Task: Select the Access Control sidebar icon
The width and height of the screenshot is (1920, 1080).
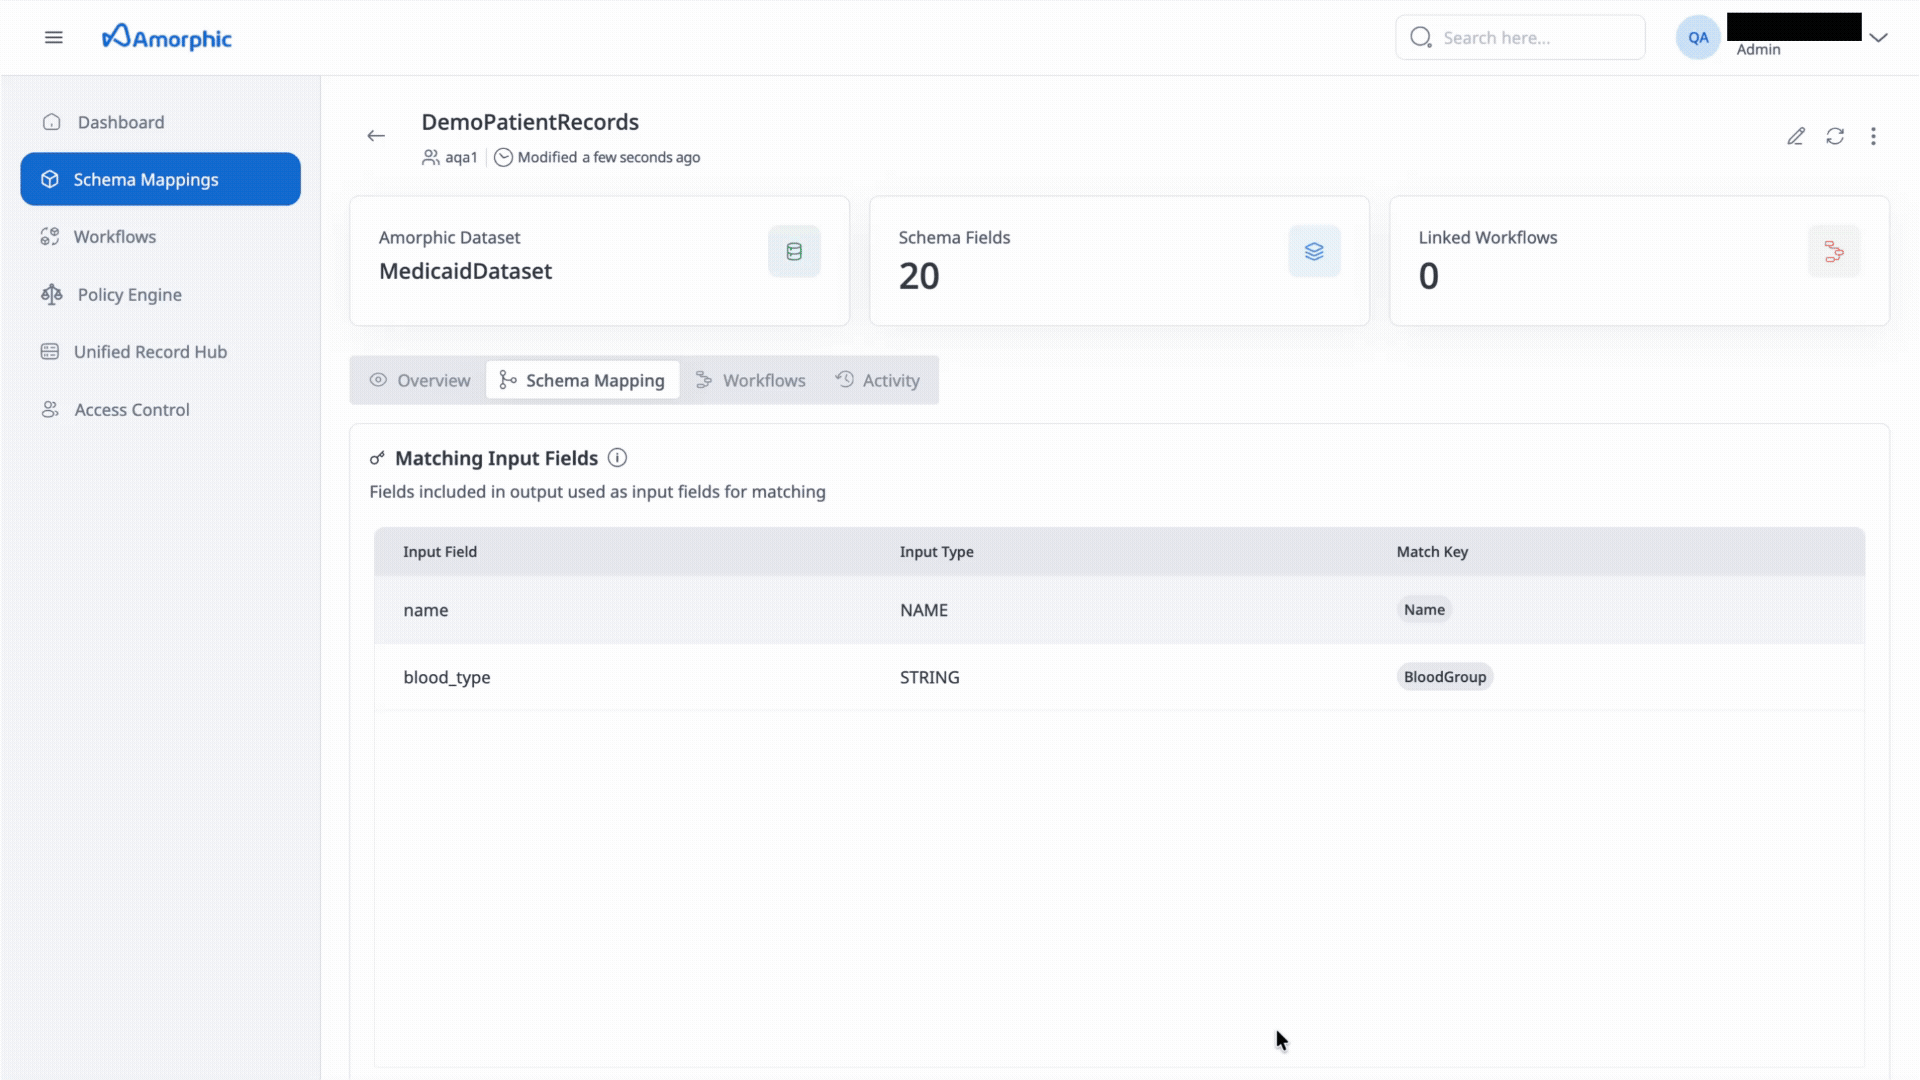Action: pos(49,409)
